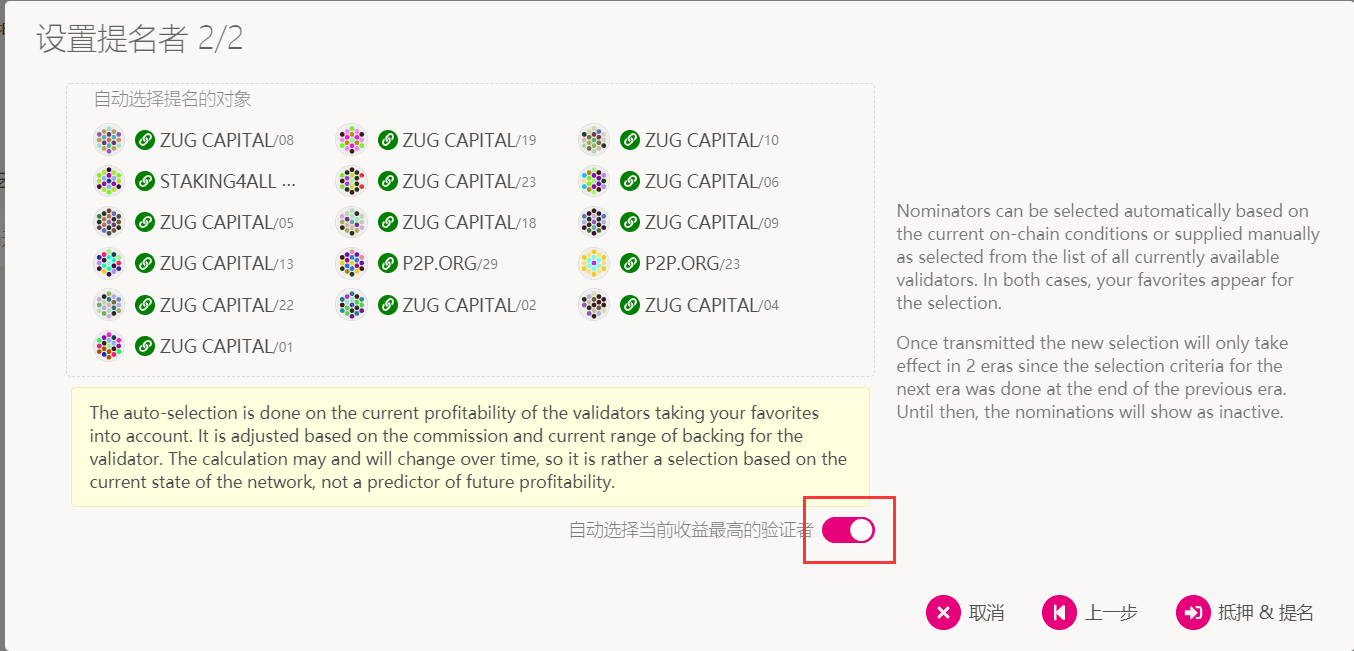
Task: Select ZUG CAPITAL/02 validator entry
Action: click(x=470, y=305)
